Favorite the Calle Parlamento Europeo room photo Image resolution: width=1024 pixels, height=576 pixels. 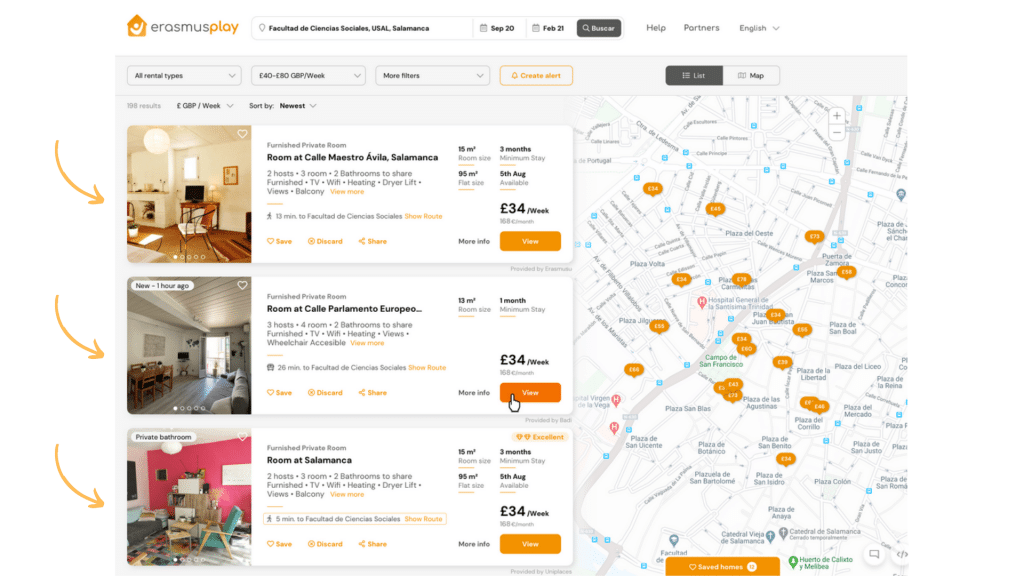[x=242, y=285]
